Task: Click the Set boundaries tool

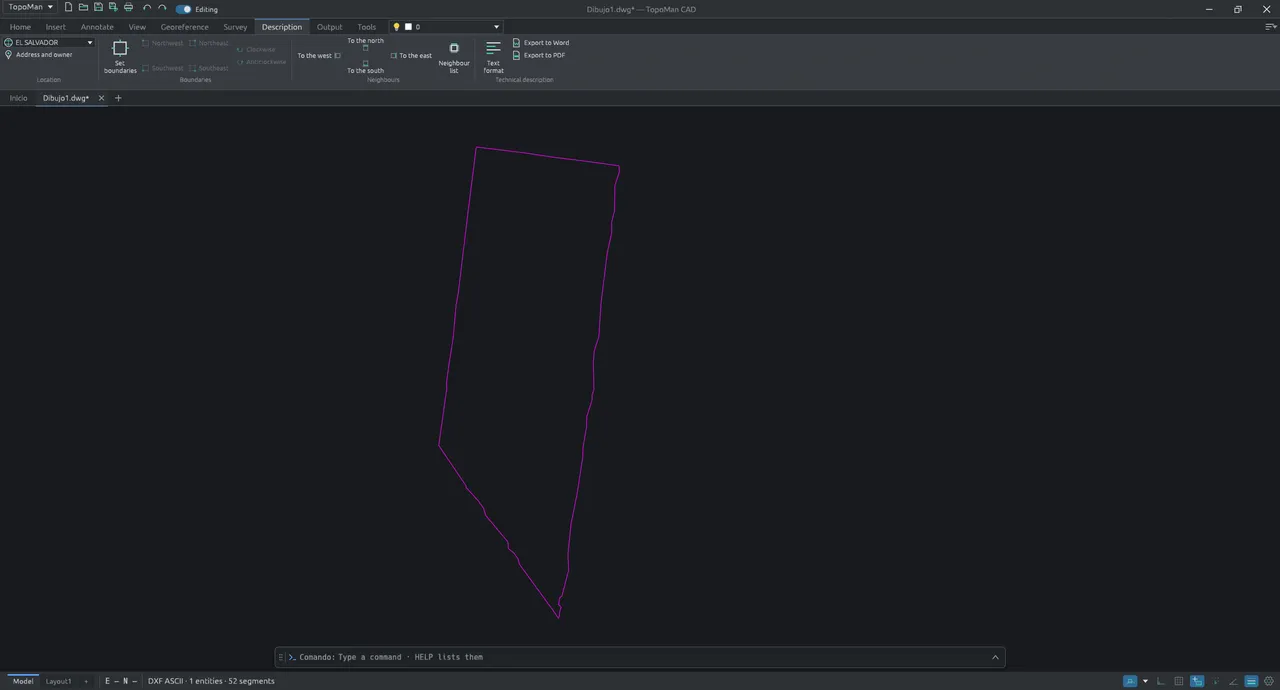Action: pyautogui.click(x=120, y=57)
